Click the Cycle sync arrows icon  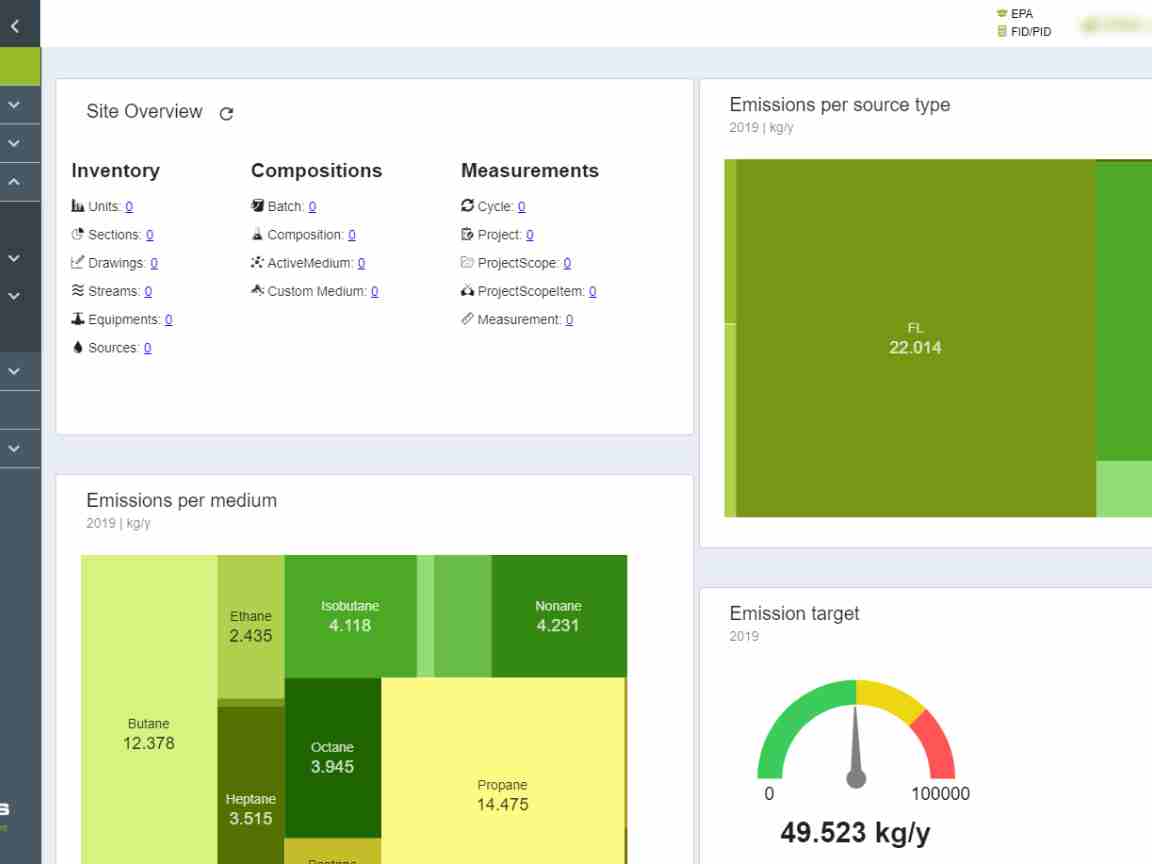[x=467, y=207]
